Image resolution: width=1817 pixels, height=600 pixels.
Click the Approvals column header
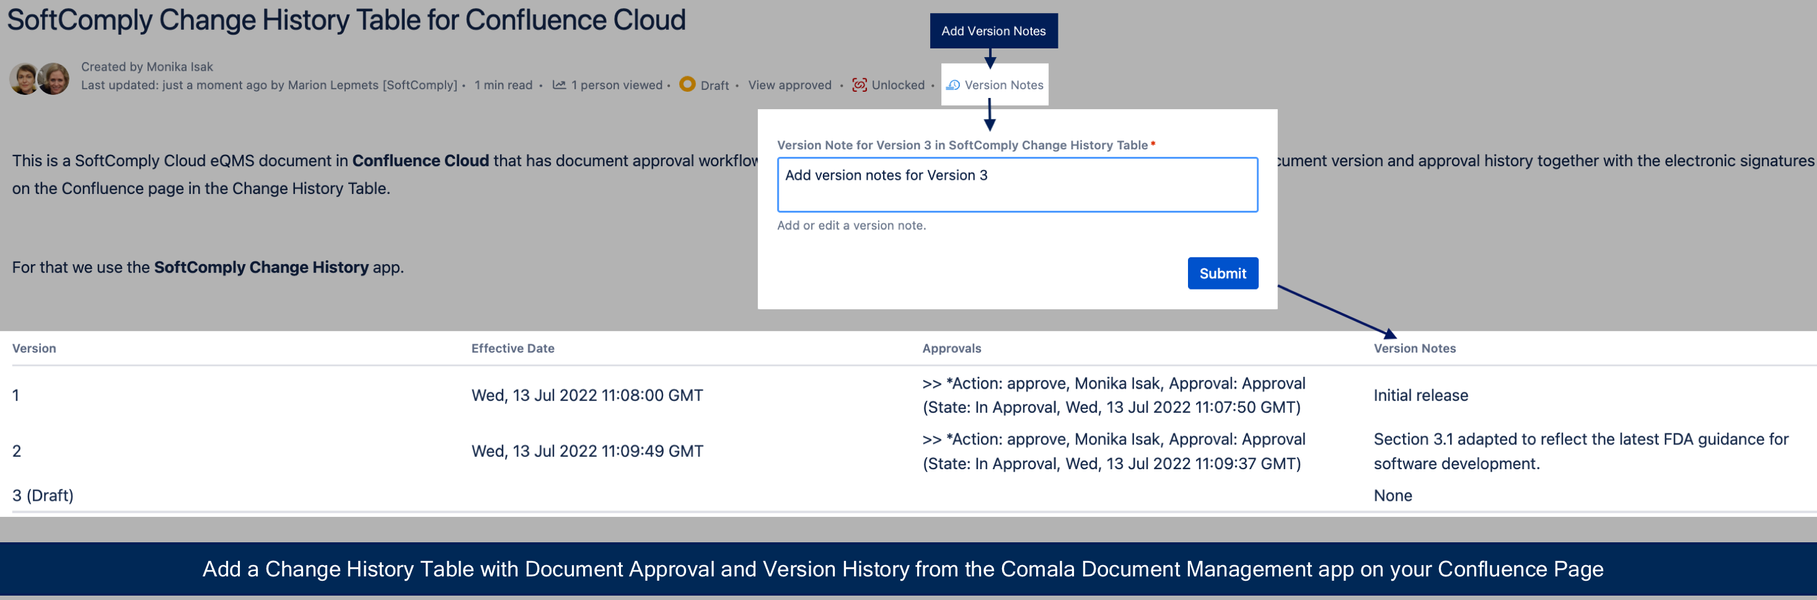pyautogui.click(x=952, y=348)
